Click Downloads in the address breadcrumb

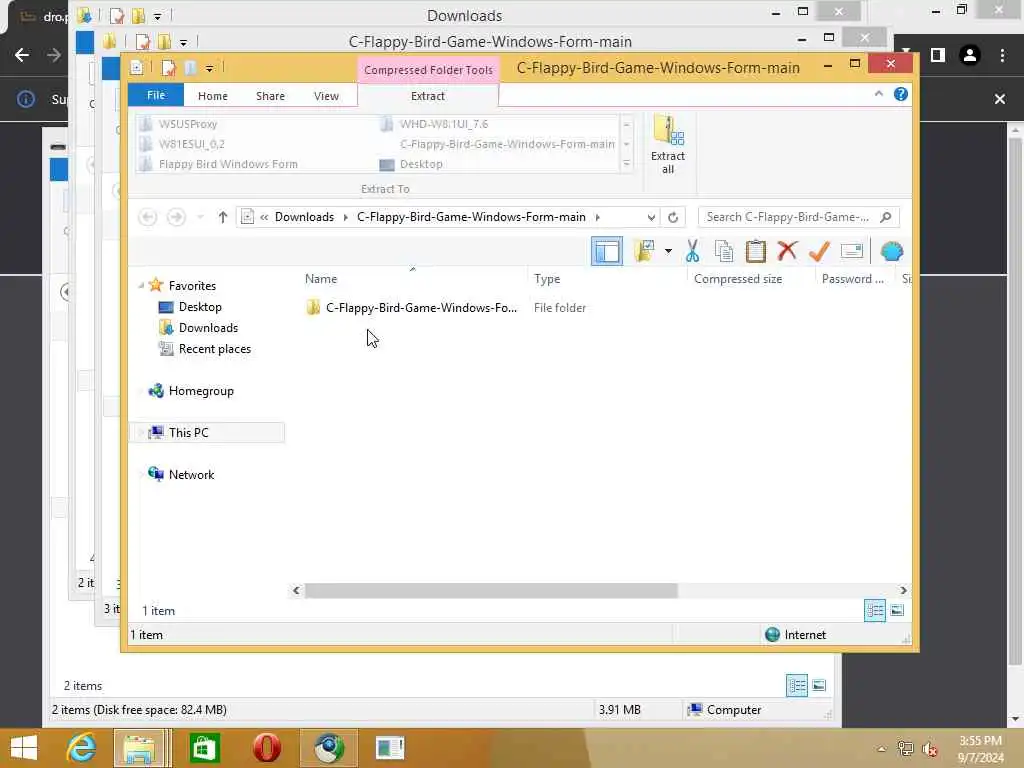pyautogui.click(x=304, y=217)
